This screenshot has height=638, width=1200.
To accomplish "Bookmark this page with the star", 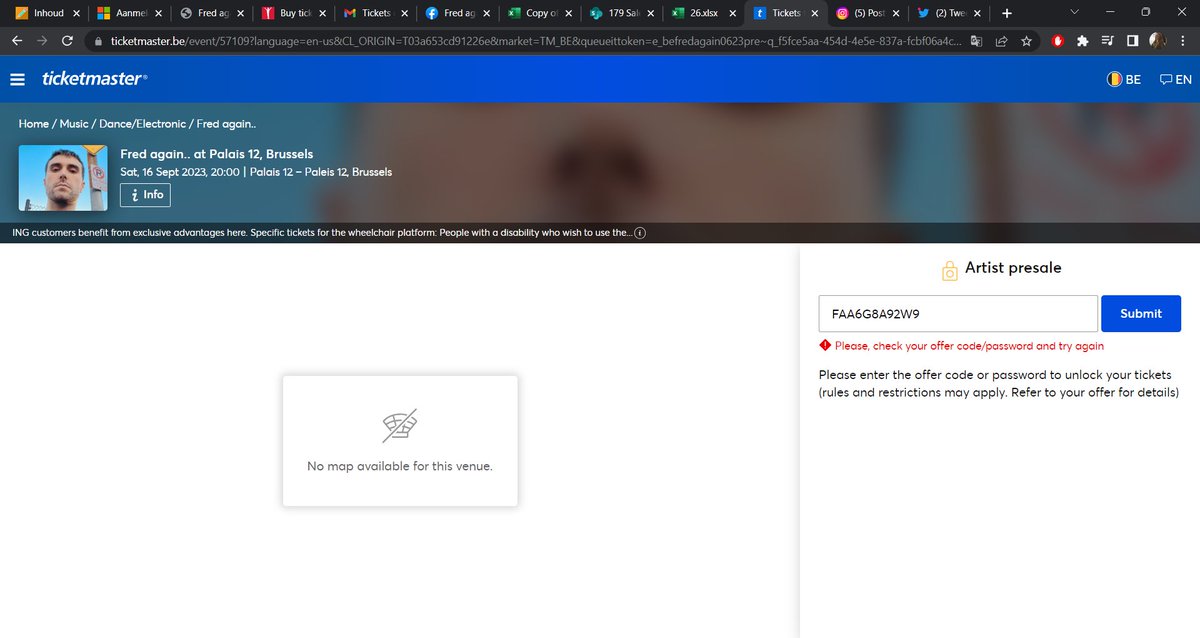I will click(1026, 41).
